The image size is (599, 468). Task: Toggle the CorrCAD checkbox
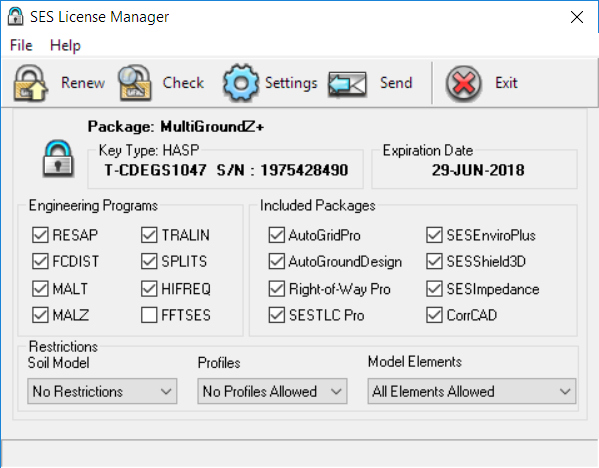(x=434, y=315)
